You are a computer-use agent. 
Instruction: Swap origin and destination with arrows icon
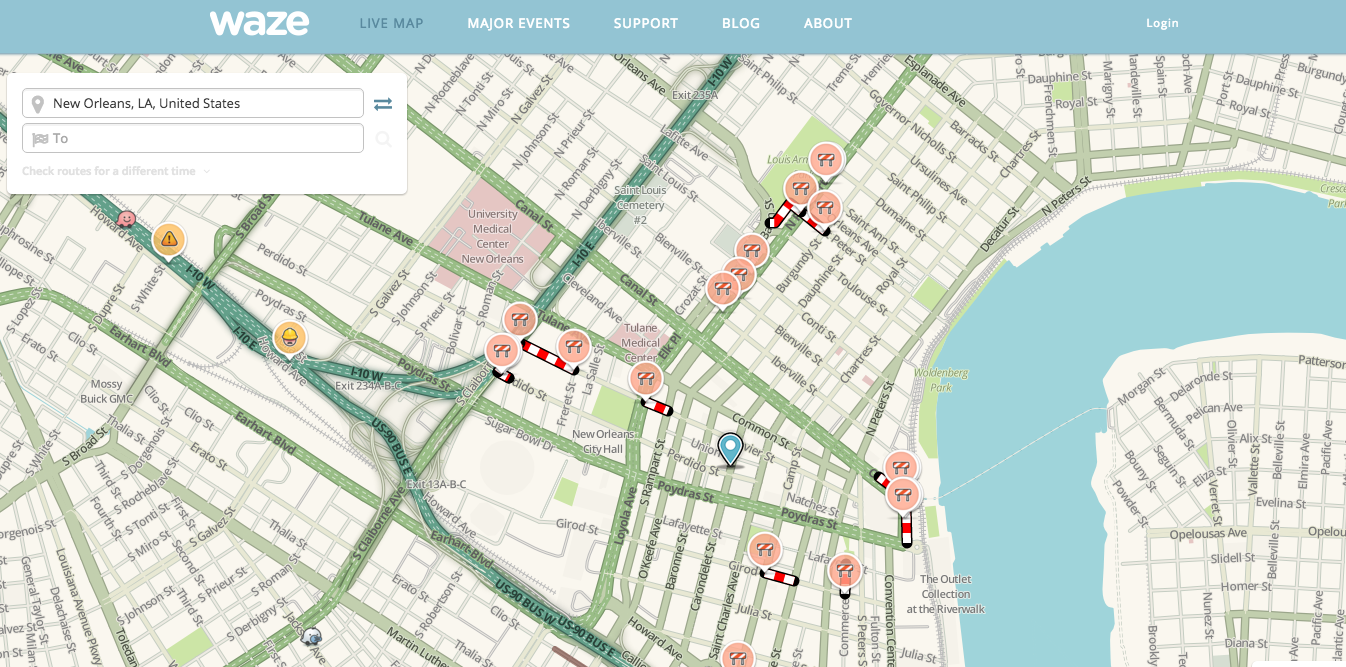pos(383,104)
